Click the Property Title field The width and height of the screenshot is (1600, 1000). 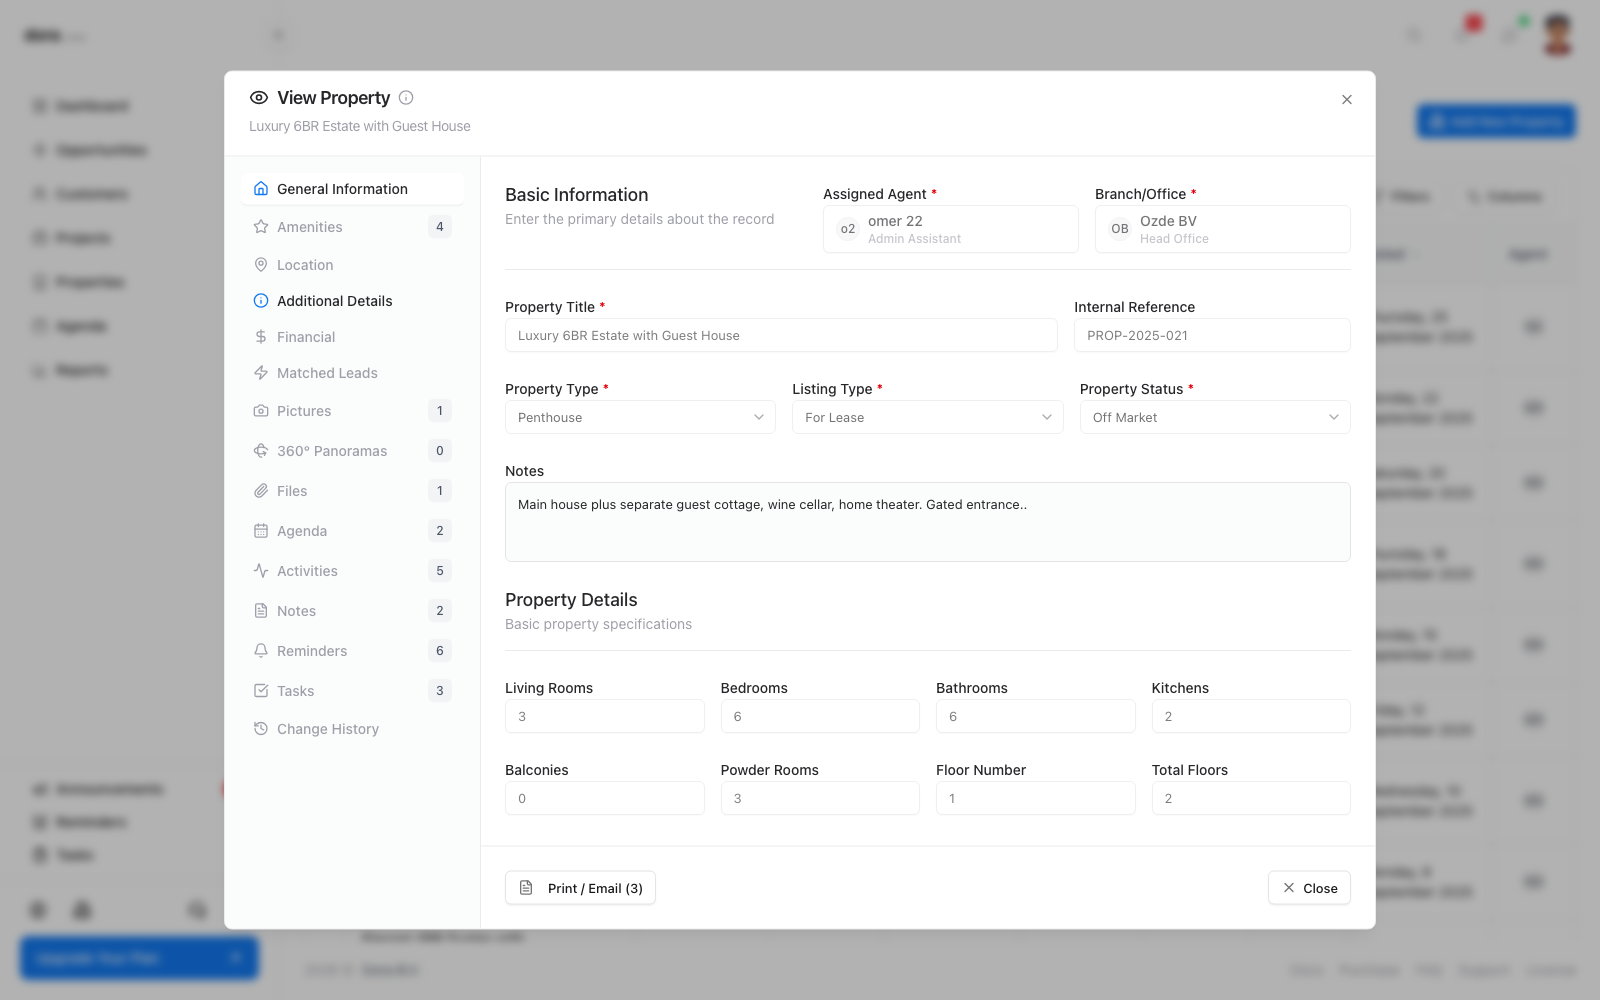[x=781, y=335]
